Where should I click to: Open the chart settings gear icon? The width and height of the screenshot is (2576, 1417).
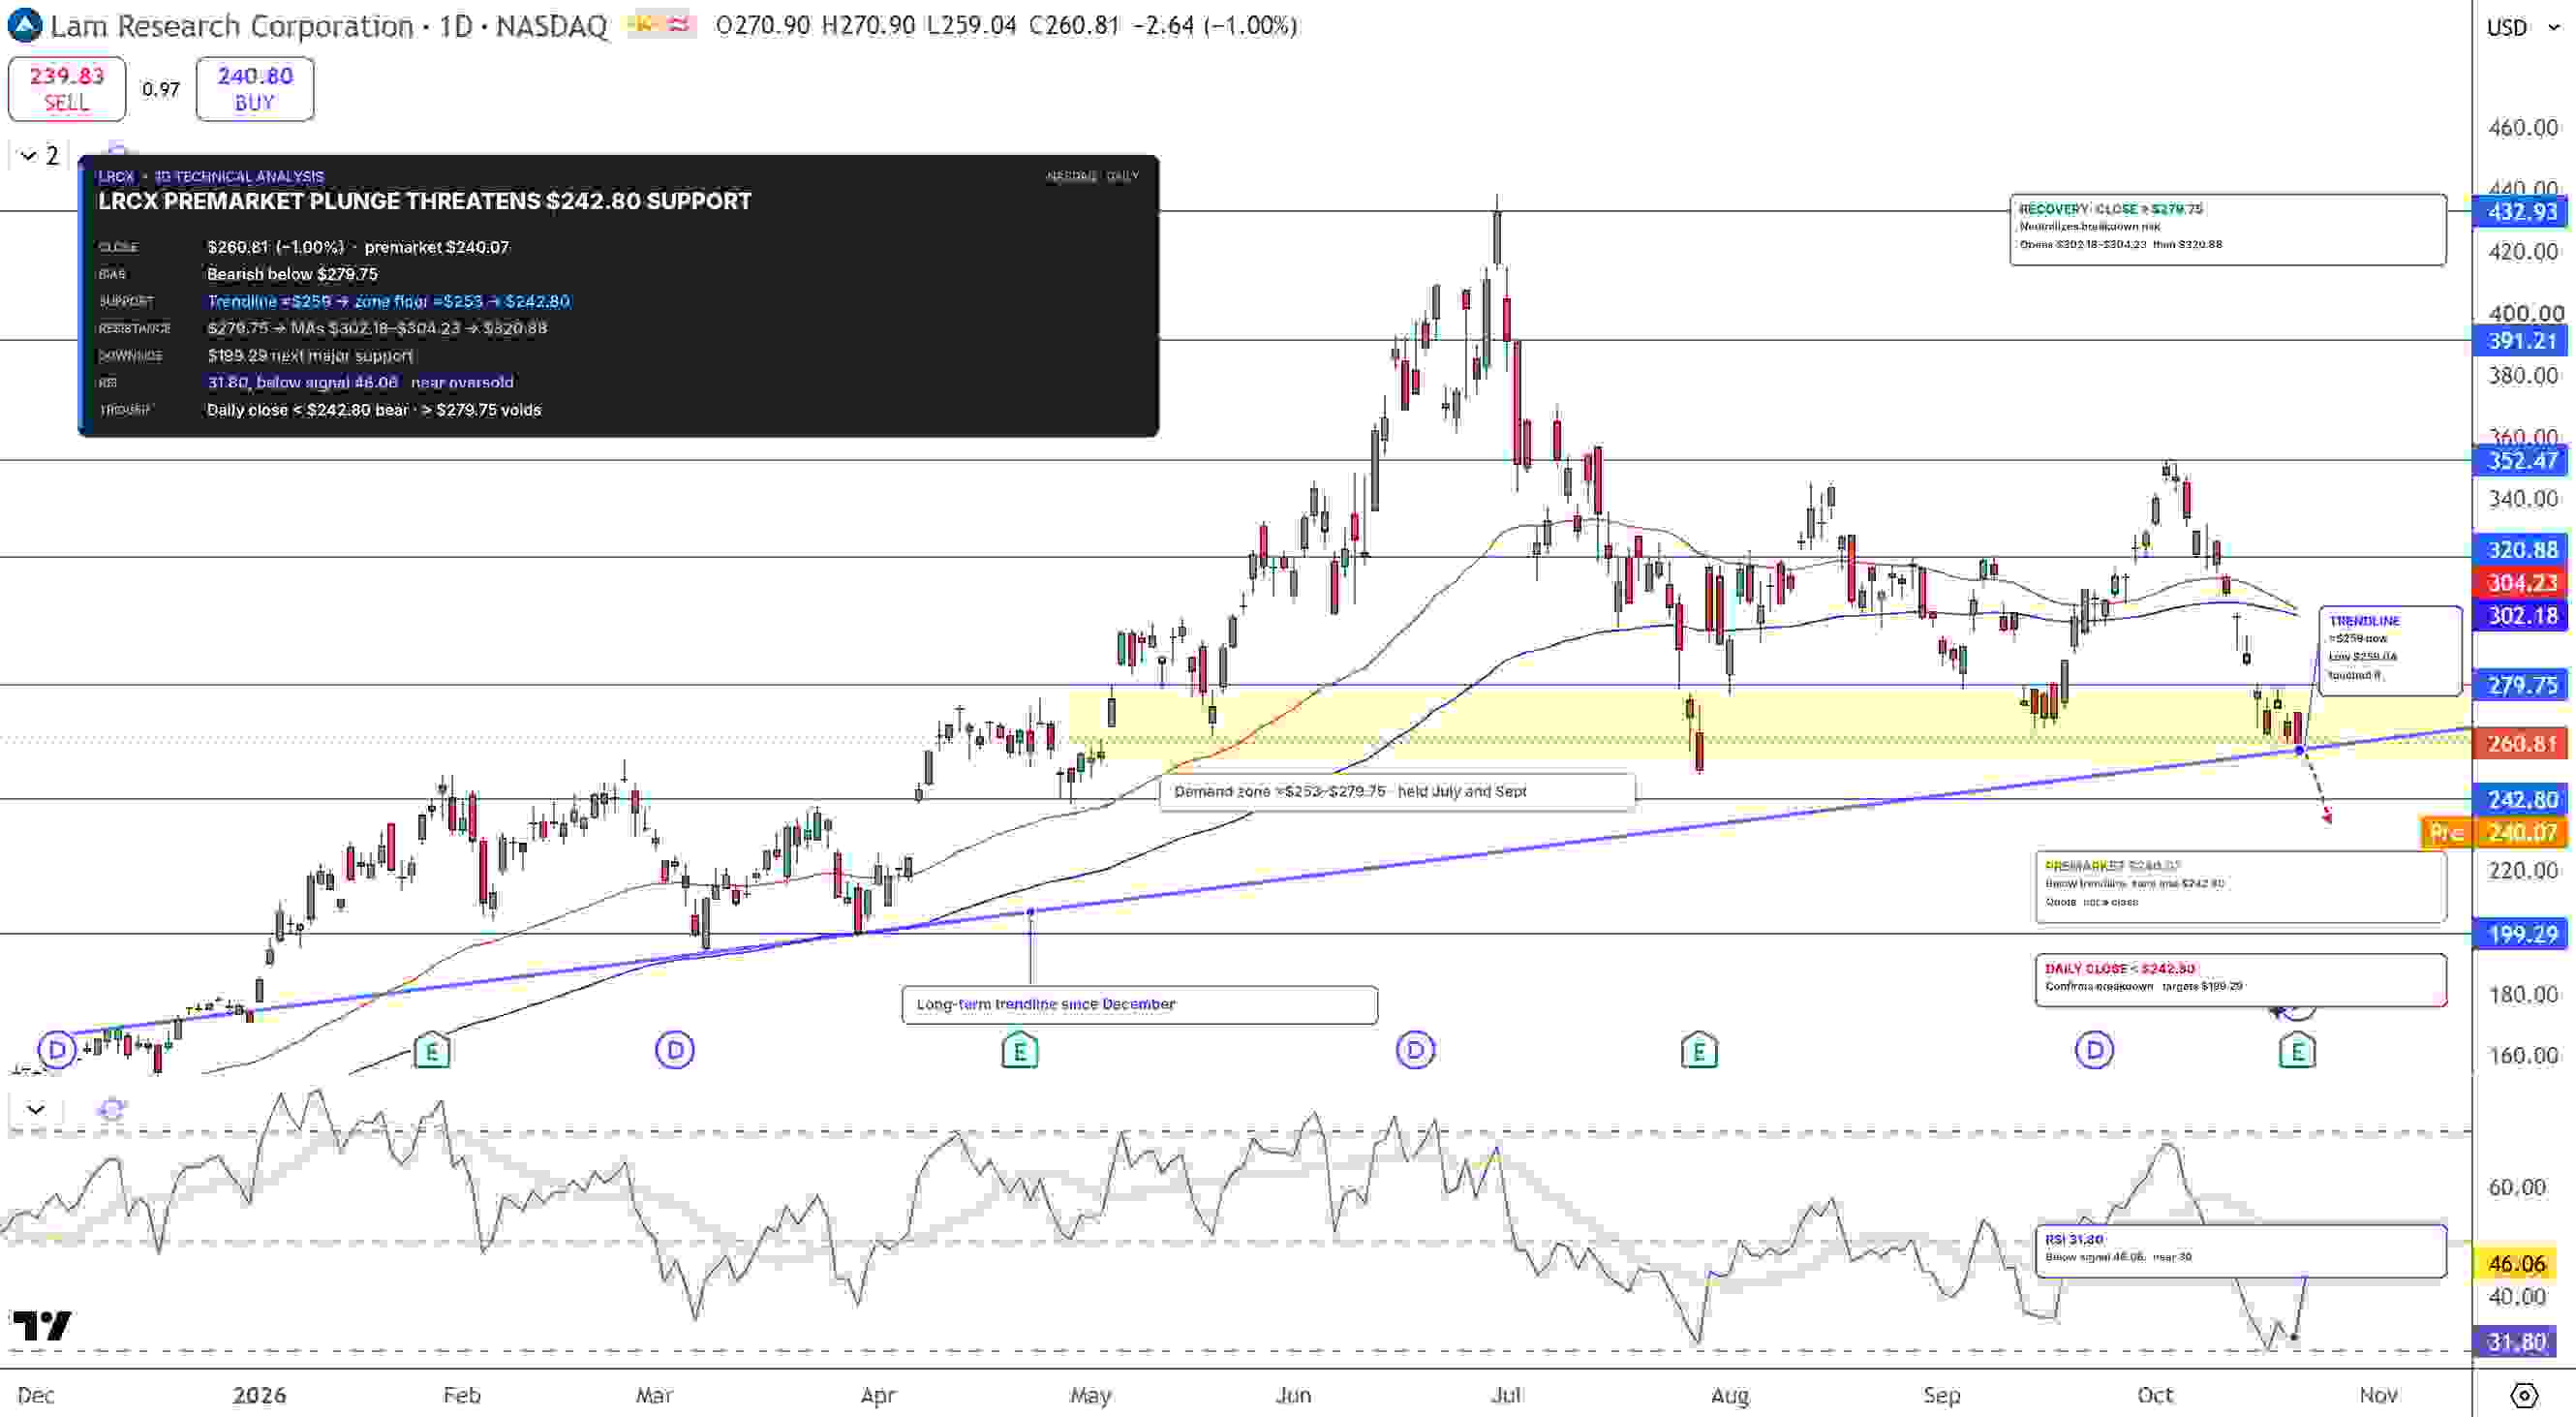[x=2523, y=1395]
